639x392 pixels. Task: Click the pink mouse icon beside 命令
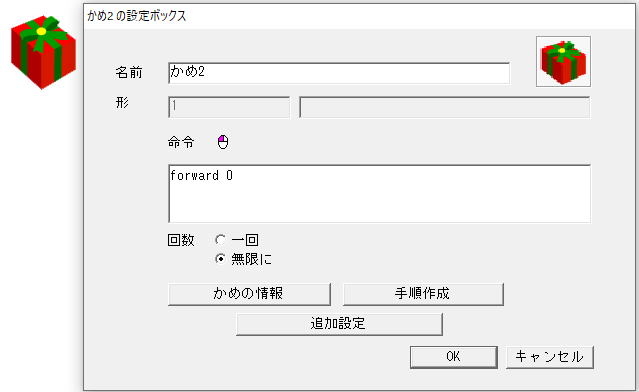point(223,142)
